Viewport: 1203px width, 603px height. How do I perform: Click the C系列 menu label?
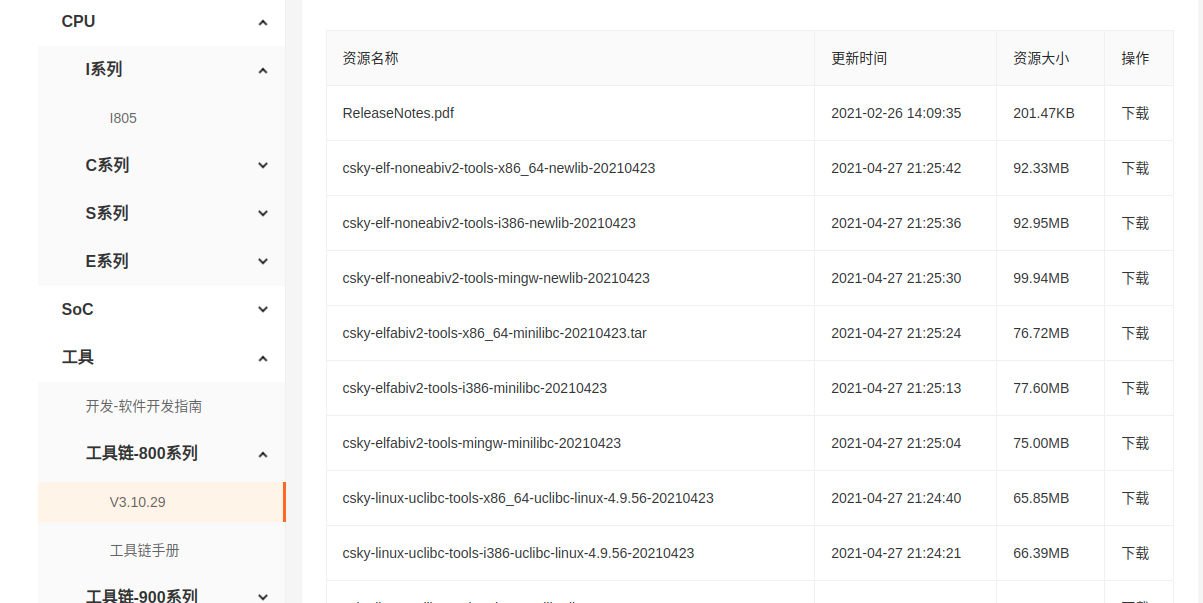coord(107,165)
